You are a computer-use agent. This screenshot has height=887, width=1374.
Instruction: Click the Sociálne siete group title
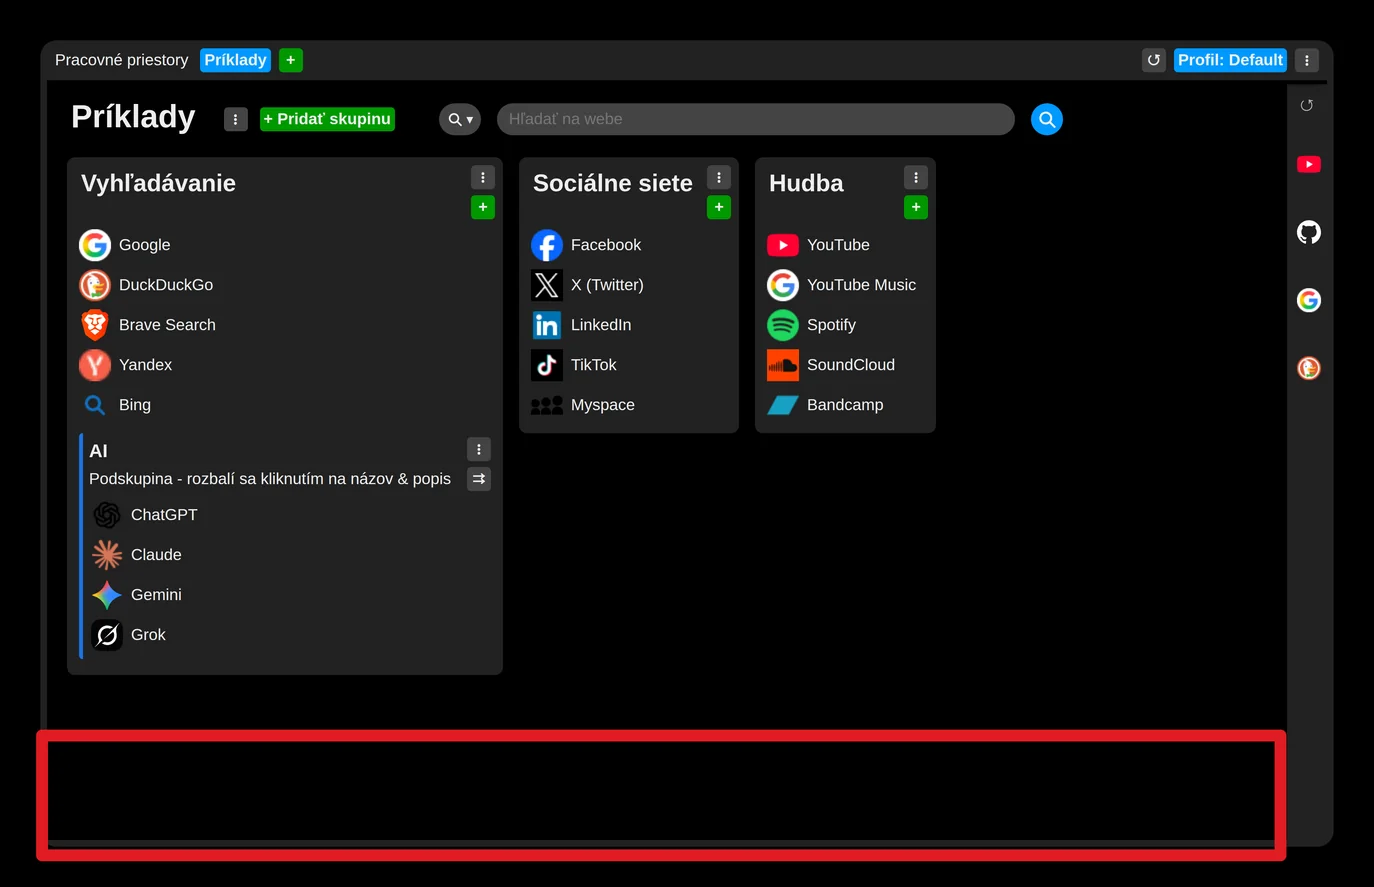tap(613, 183)
